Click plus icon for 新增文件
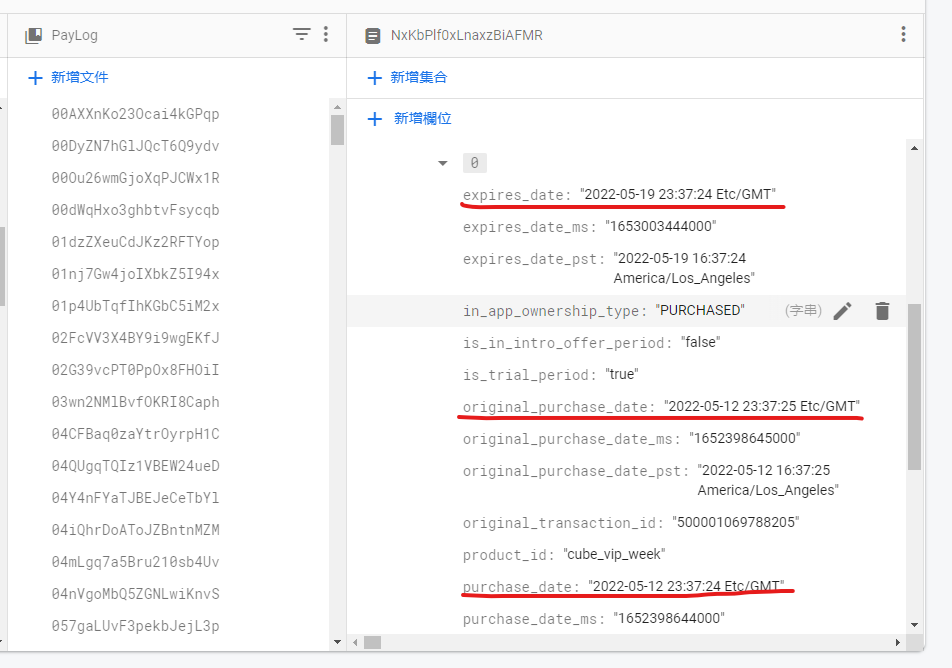 point(36,77)
